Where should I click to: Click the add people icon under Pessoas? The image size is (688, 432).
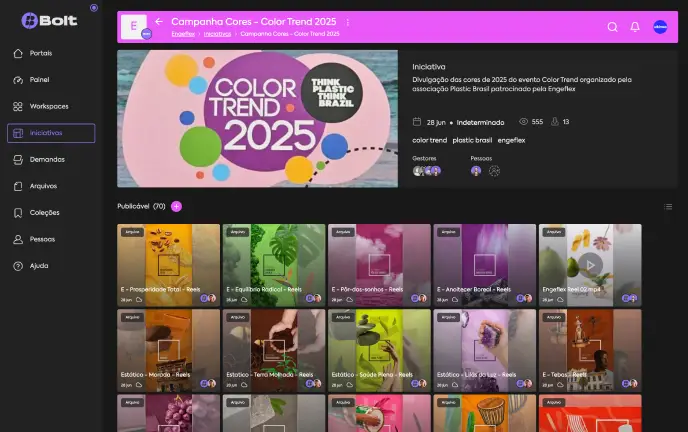coord(494,171)
